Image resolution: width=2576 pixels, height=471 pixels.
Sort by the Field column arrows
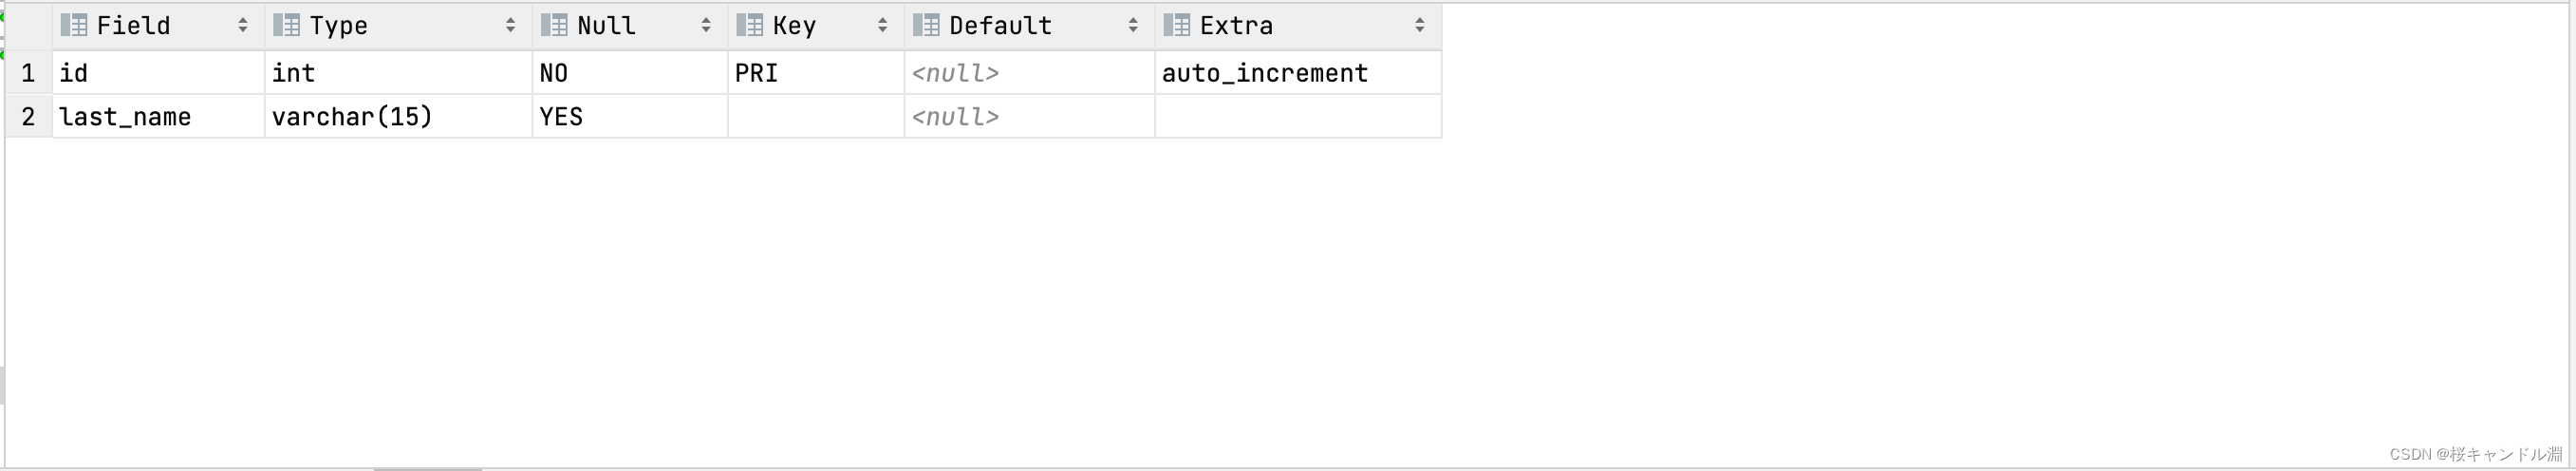coord(243,25)
